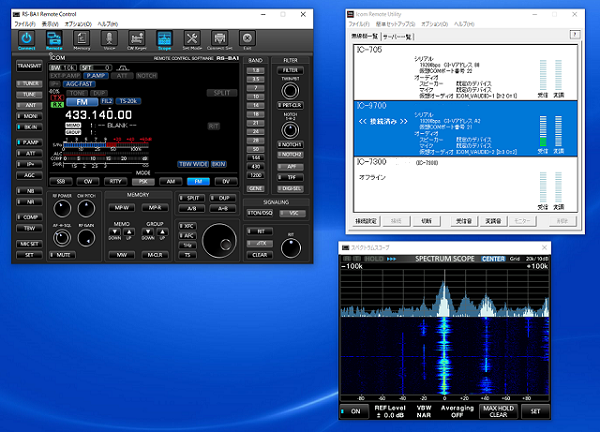This screenshot has height=432, width=600.
Task: Open 表示(V) menu in RS-BA1 window
Action: 50,24
